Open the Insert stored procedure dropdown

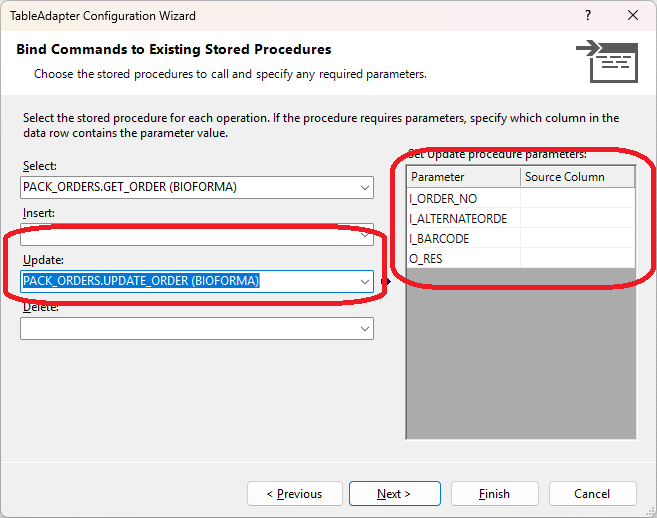click(365, 234)
